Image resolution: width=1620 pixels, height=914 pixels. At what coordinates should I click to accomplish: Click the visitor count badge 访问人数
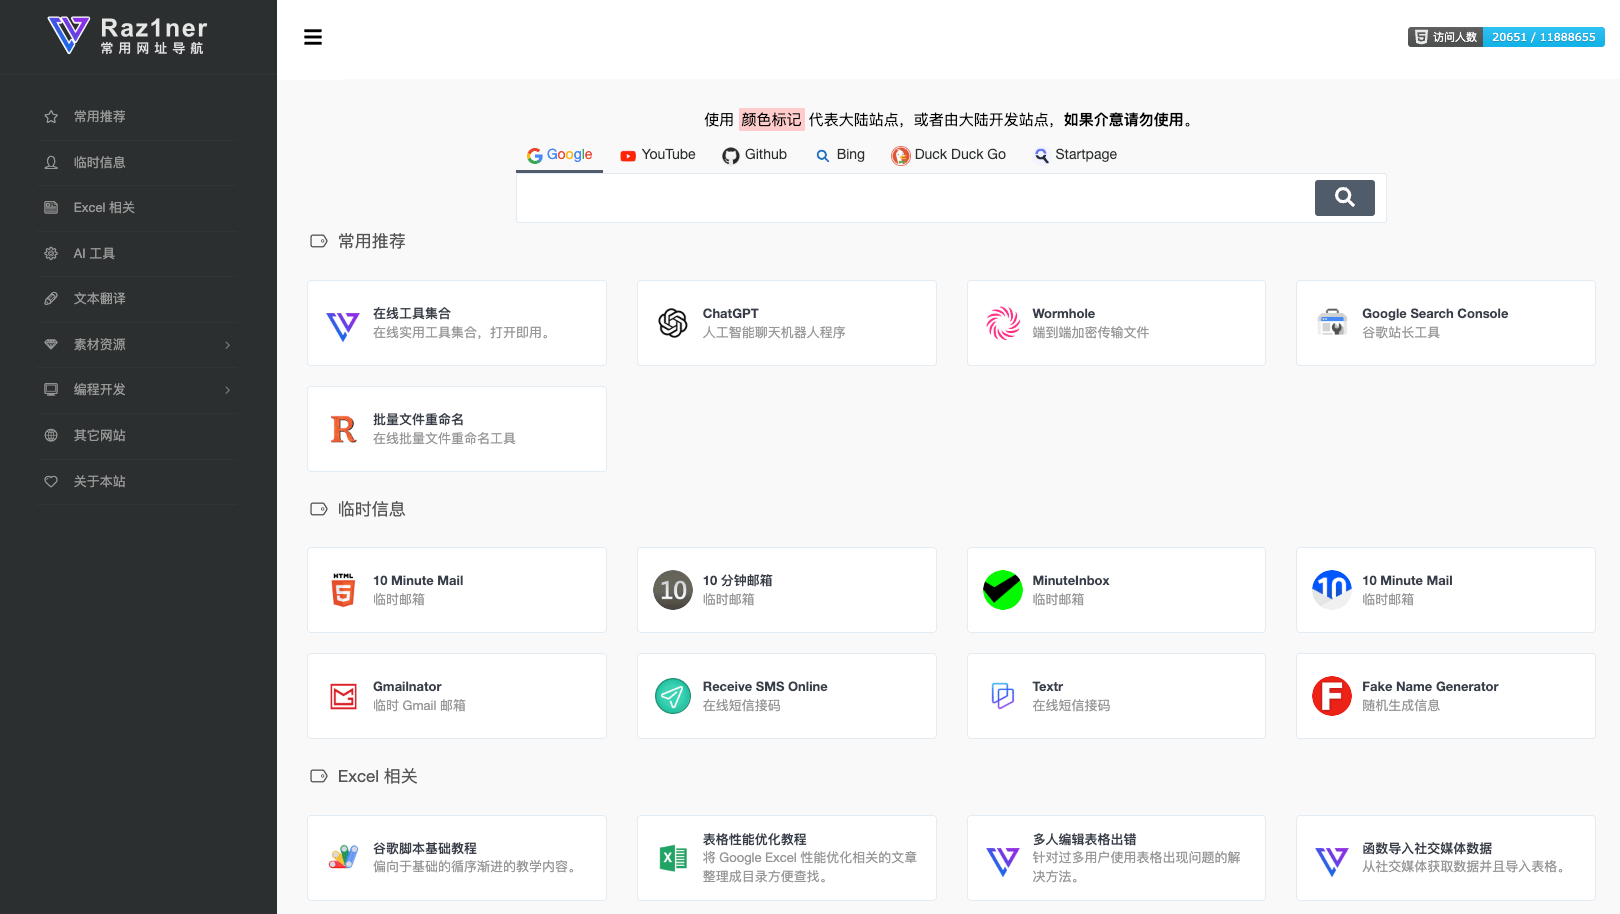tap(1506, 37)
